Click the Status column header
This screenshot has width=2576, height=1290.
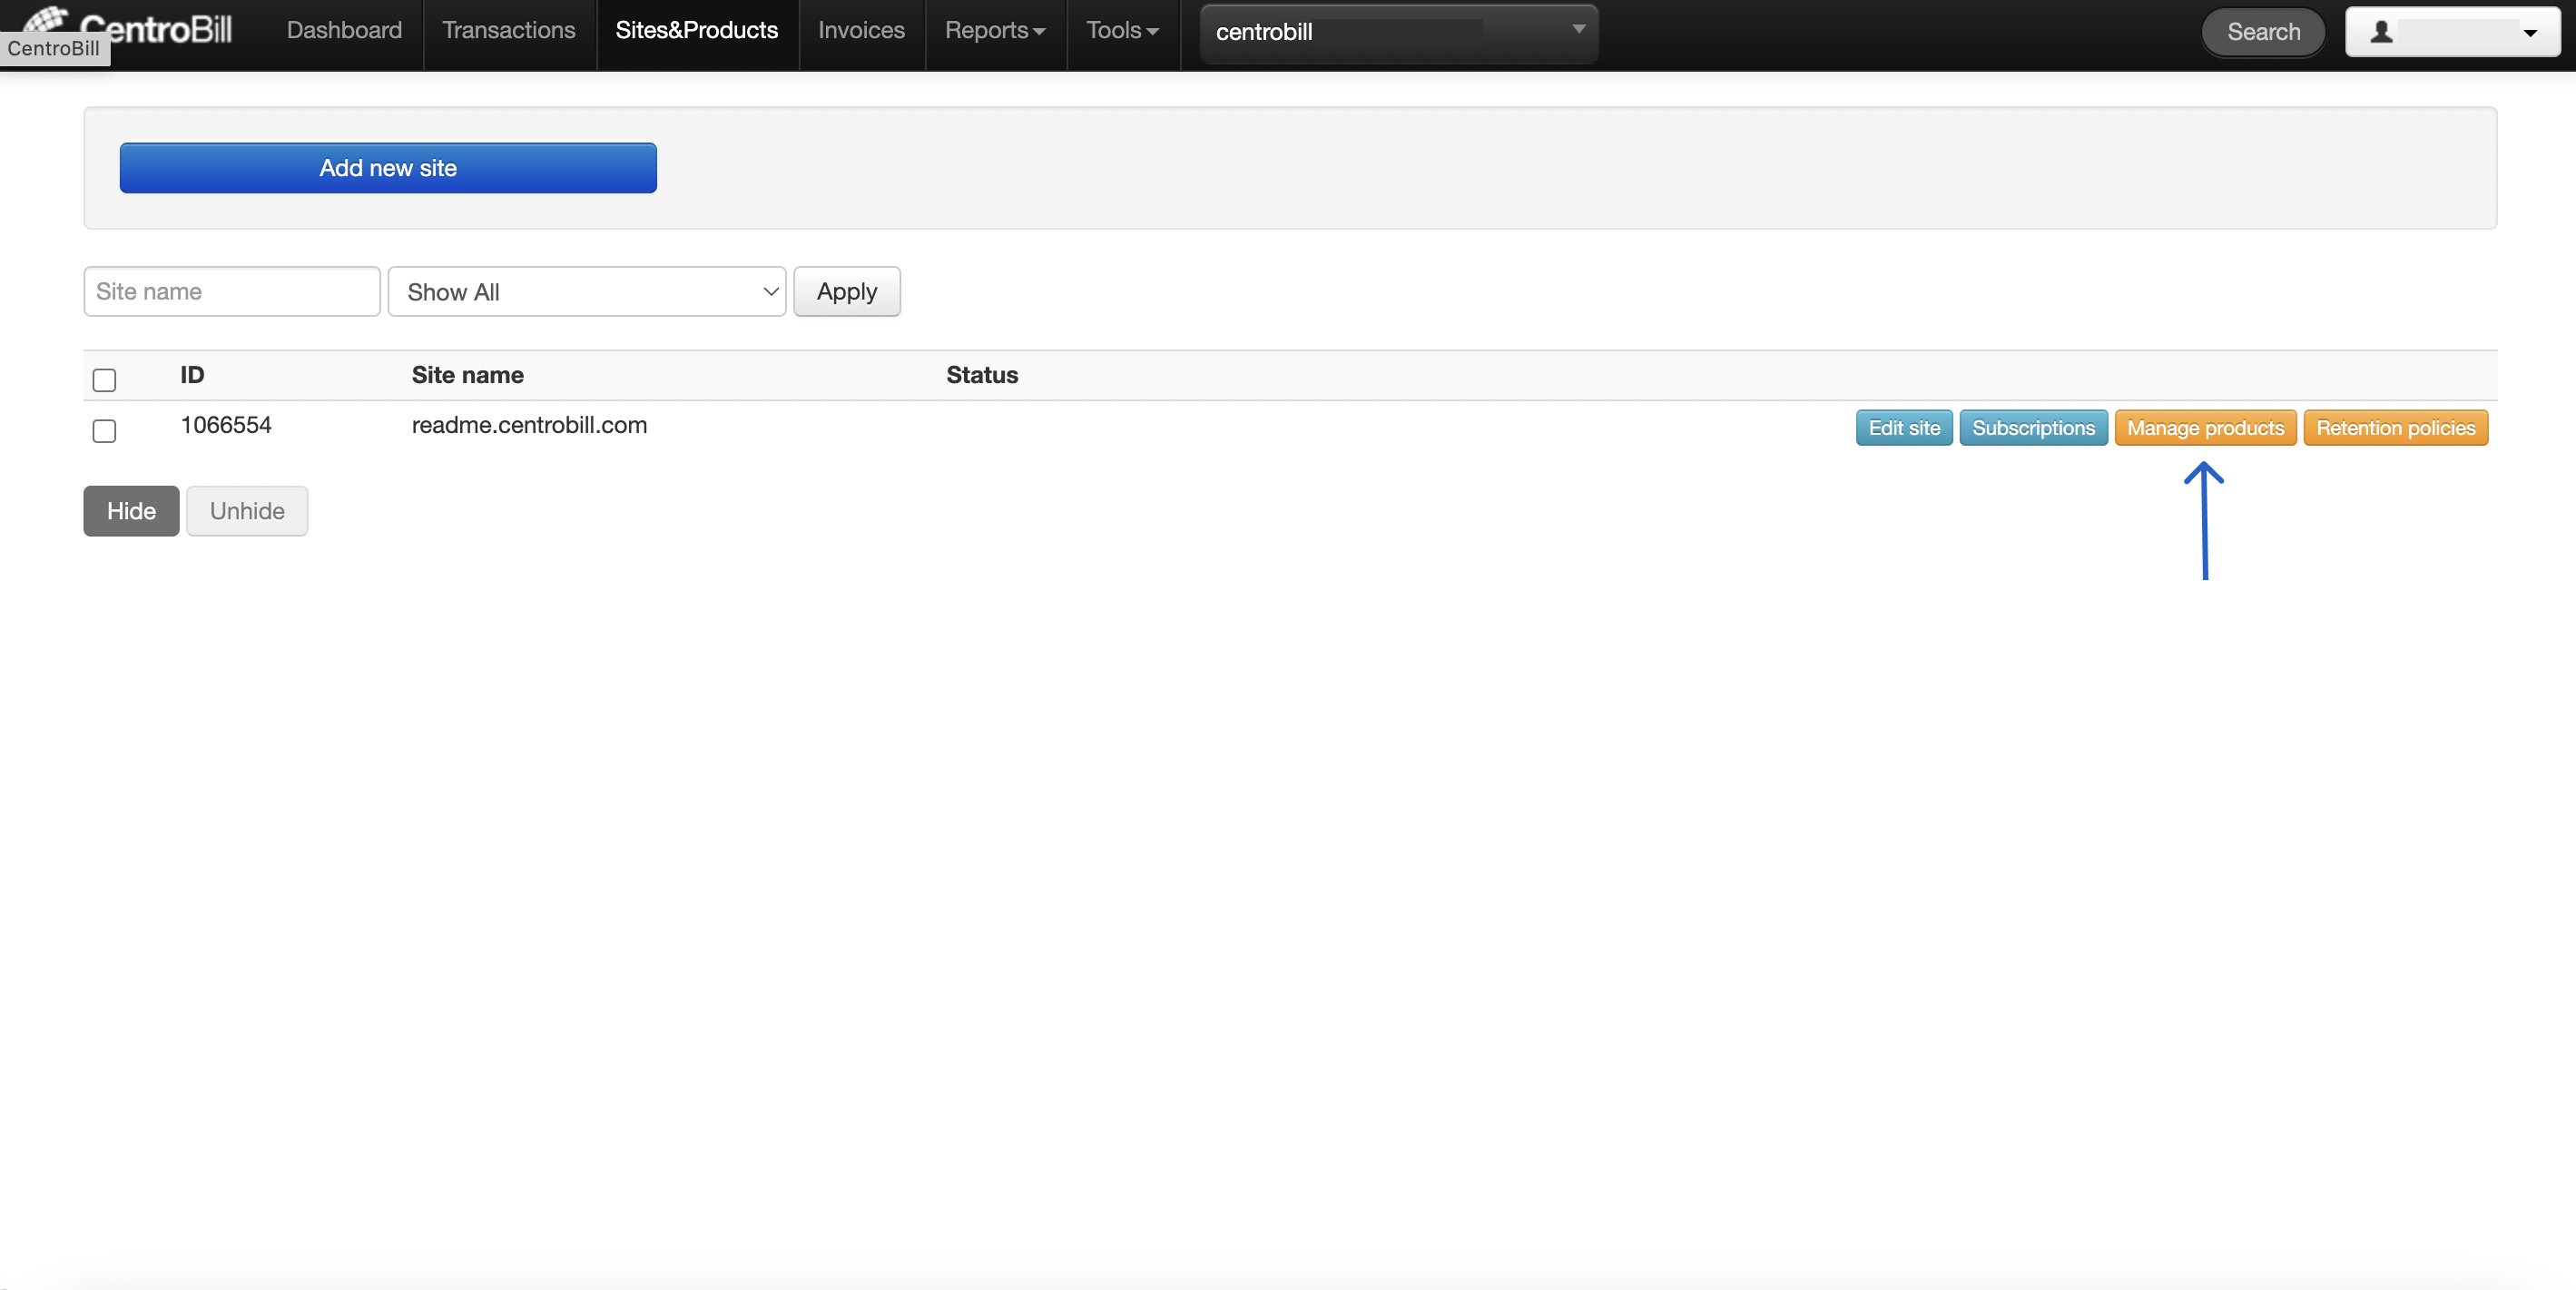click(982, 375)
